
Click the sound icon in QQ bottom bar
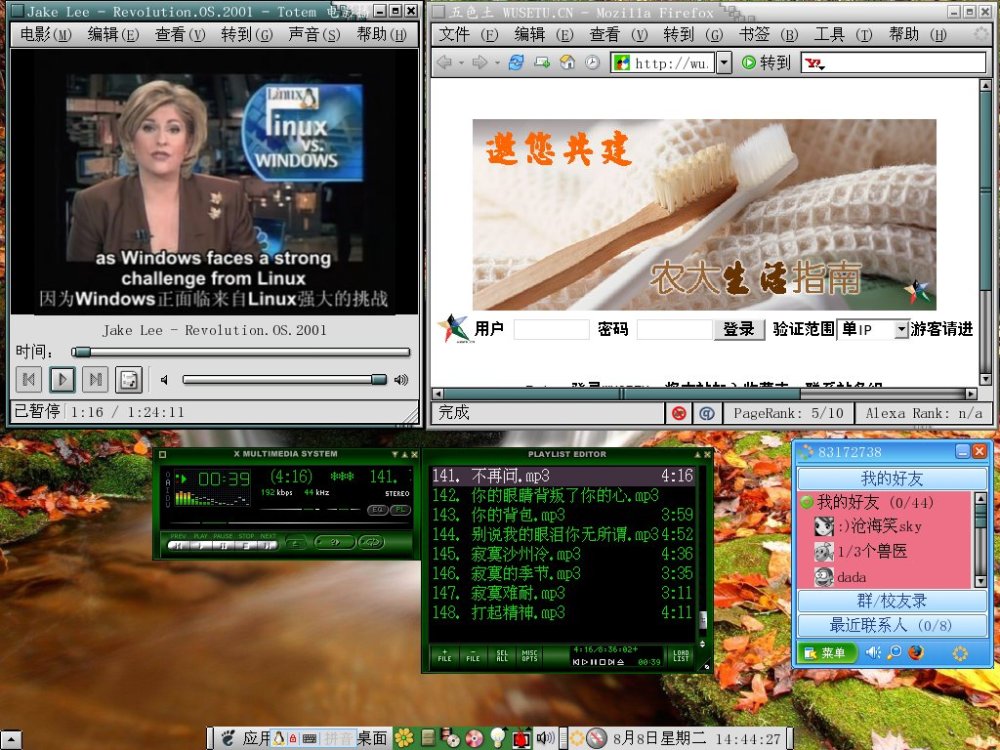pyautogui.click(x=873, y=652)
